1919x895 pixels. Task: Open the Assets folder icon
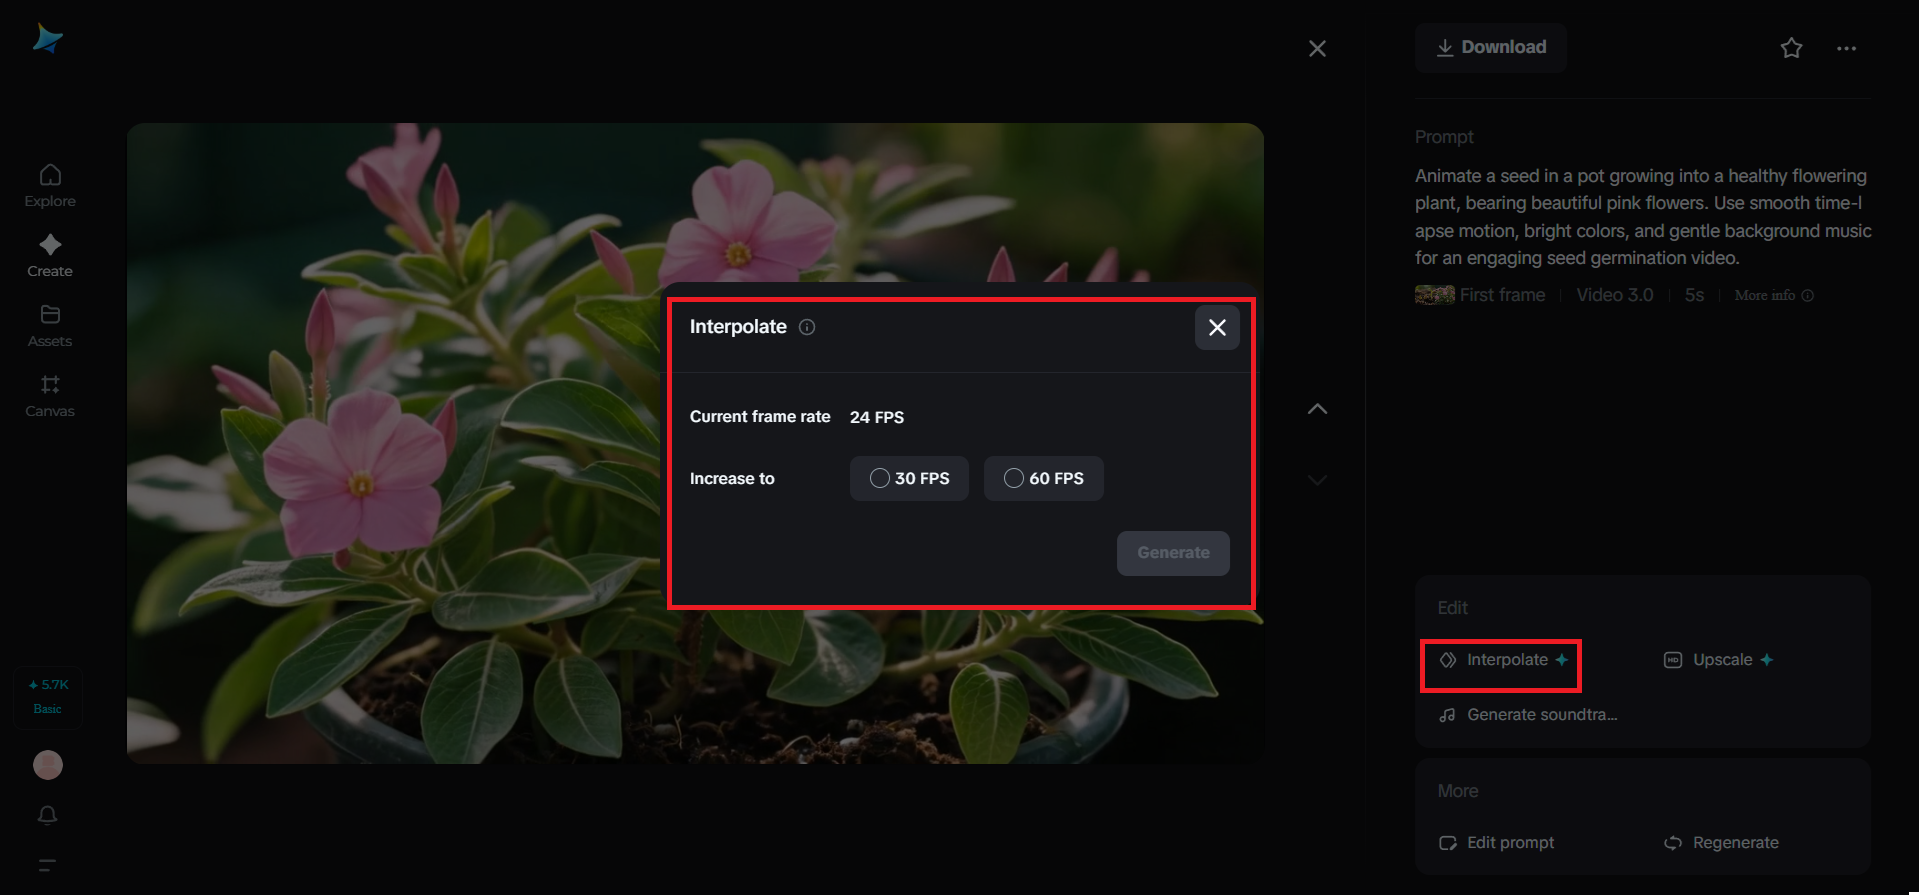point(50,316)
